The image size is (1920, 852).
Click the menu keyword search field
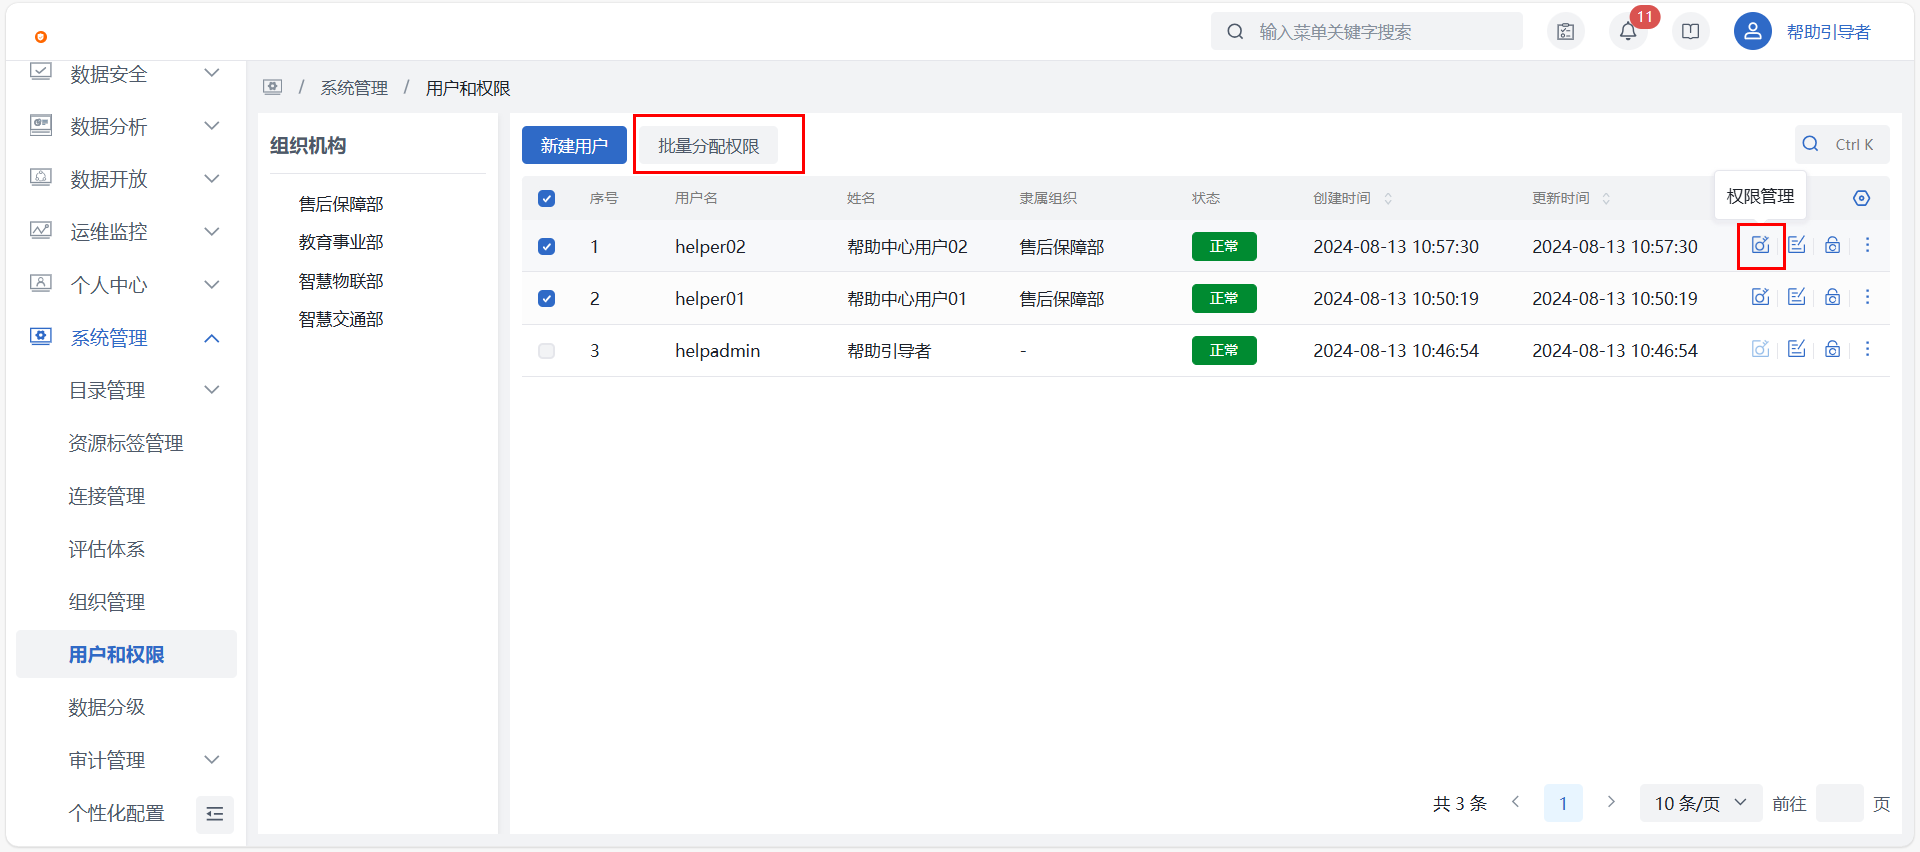click(x=1380, y=32)
